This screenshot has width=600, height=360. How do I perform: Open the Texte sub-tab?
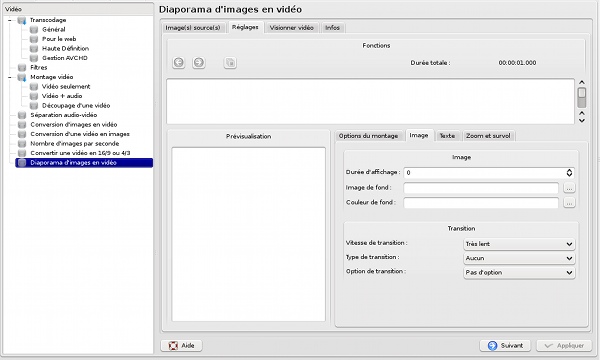pos(447,136)
